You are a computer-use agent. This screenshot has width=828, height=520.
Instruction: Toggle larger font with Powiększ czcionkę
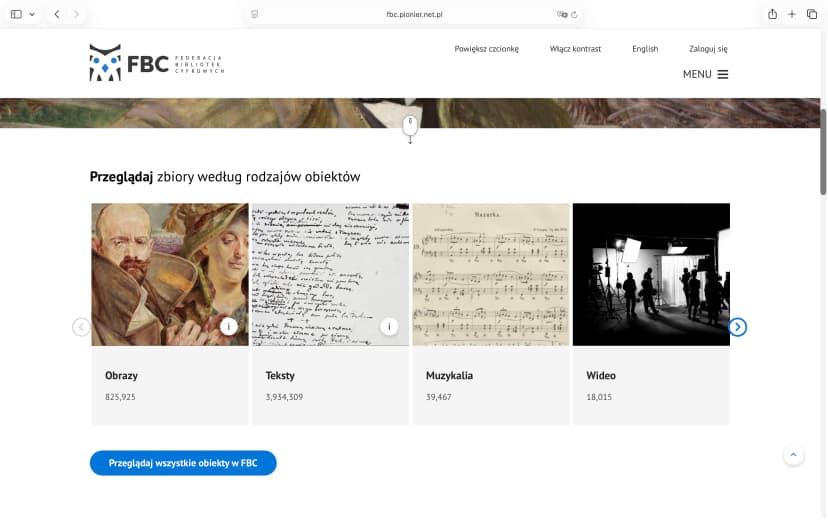click(486, 49)
